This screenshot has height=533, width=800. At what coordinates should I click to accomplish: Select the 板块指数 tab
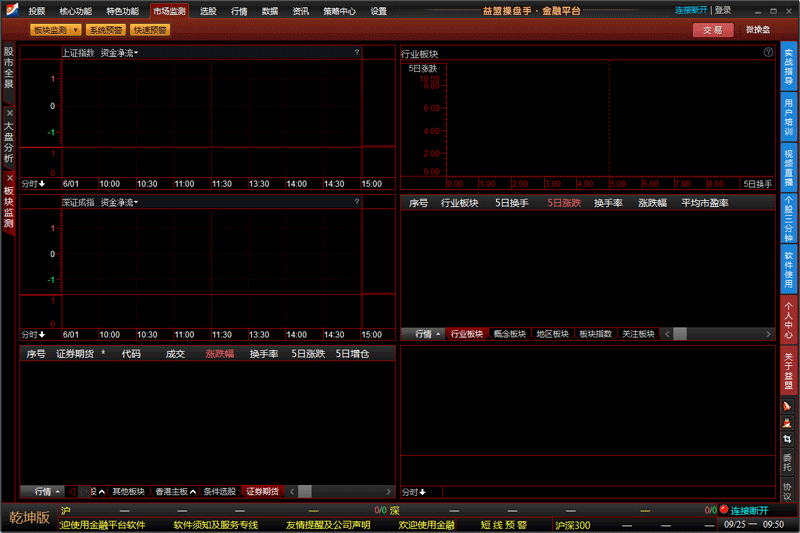pyautogui.click(x=595, y=334)
